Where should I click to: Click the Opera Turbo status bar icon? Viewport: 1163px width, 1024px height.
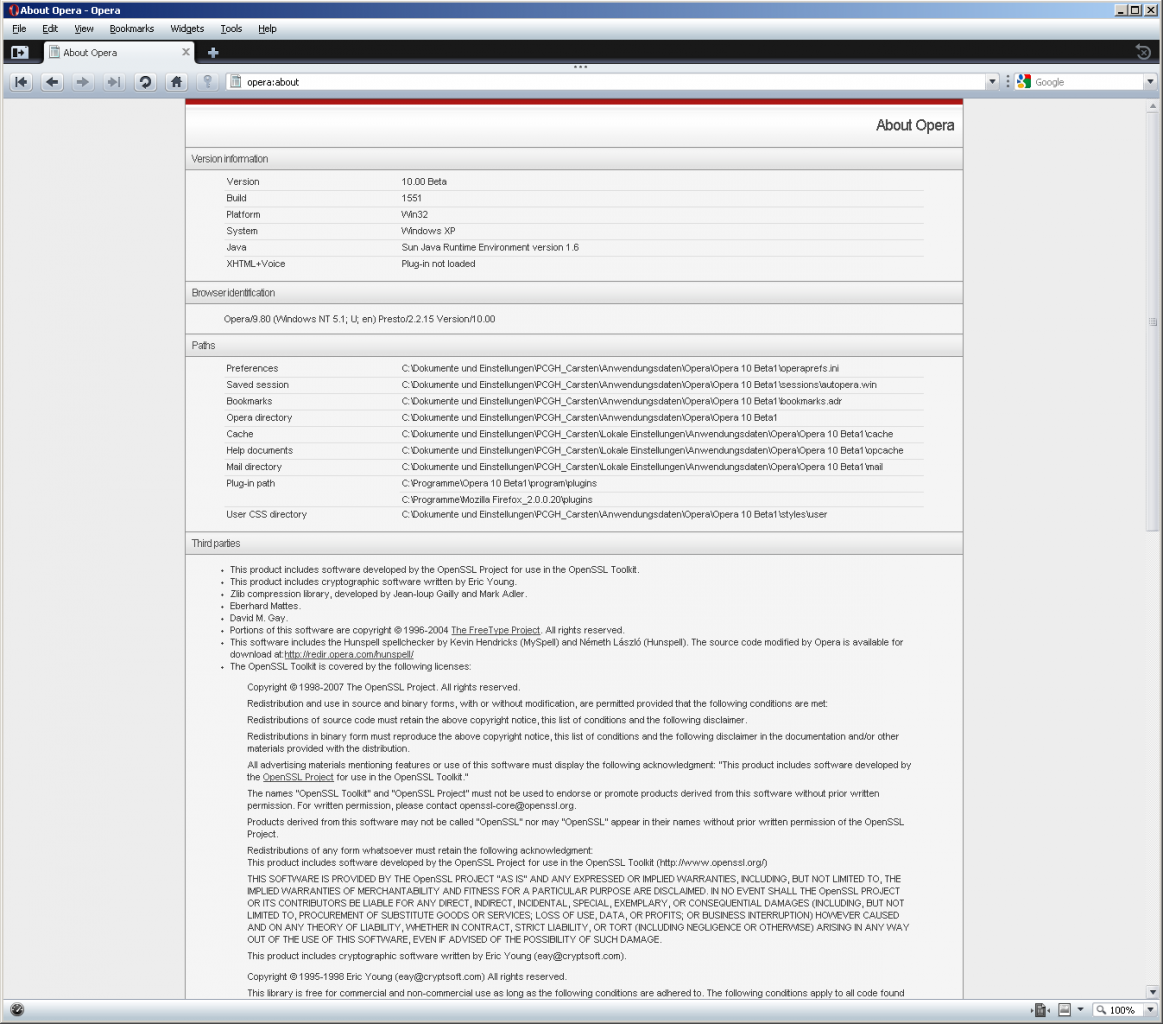pos(17,1009)
